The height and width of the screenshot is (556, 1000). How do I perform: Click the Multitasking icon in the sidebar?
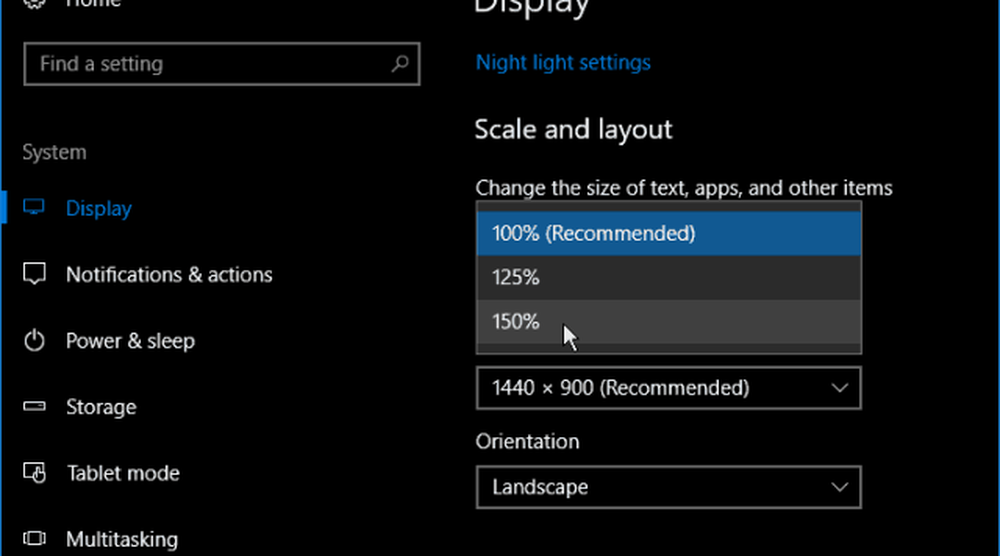[x=35, y=540]
